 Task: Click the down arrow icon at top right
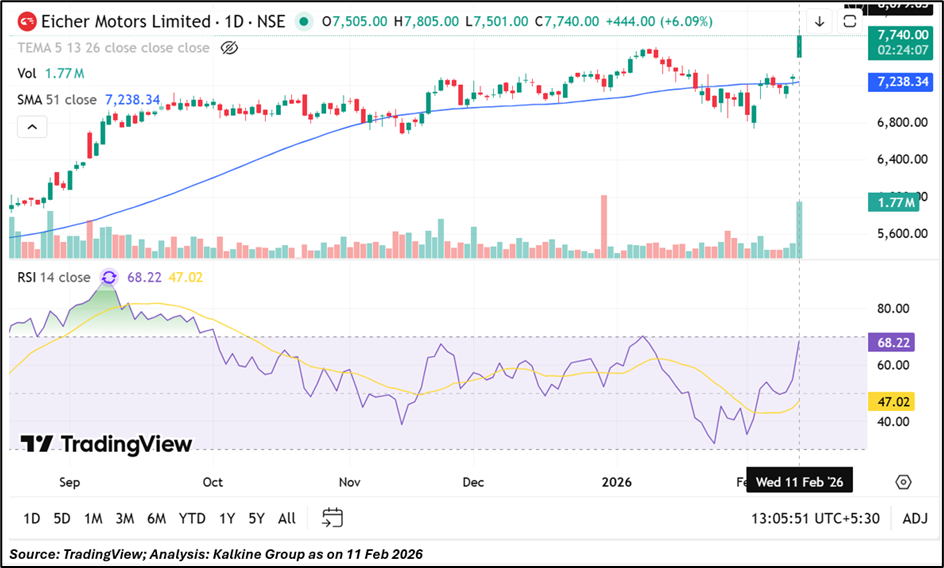tap(820, 21)
